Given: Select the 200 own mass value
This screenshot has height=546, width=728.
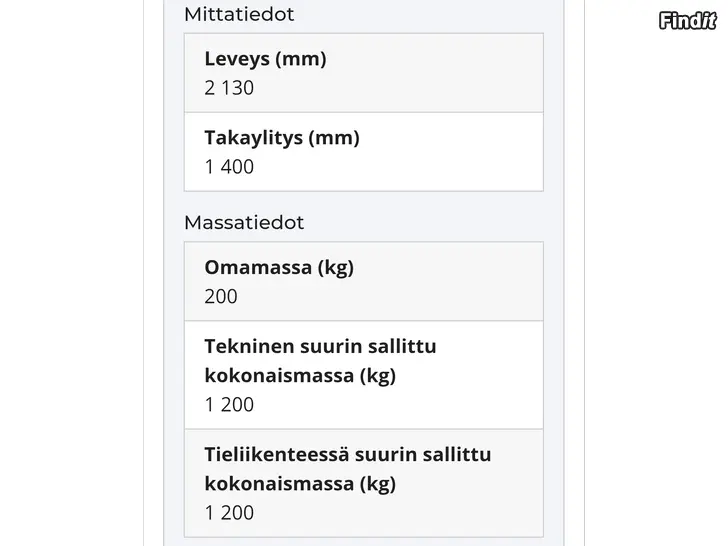Looking at the screenshot, I should (221, 296).
